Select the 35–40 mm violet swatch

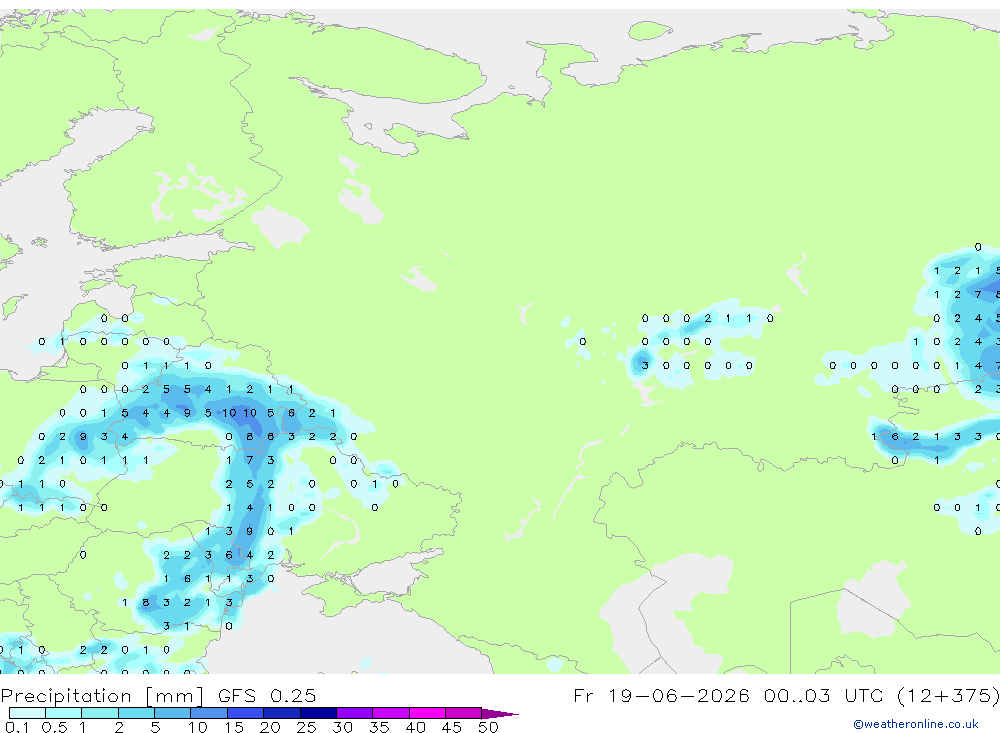[x=391, y=713]
